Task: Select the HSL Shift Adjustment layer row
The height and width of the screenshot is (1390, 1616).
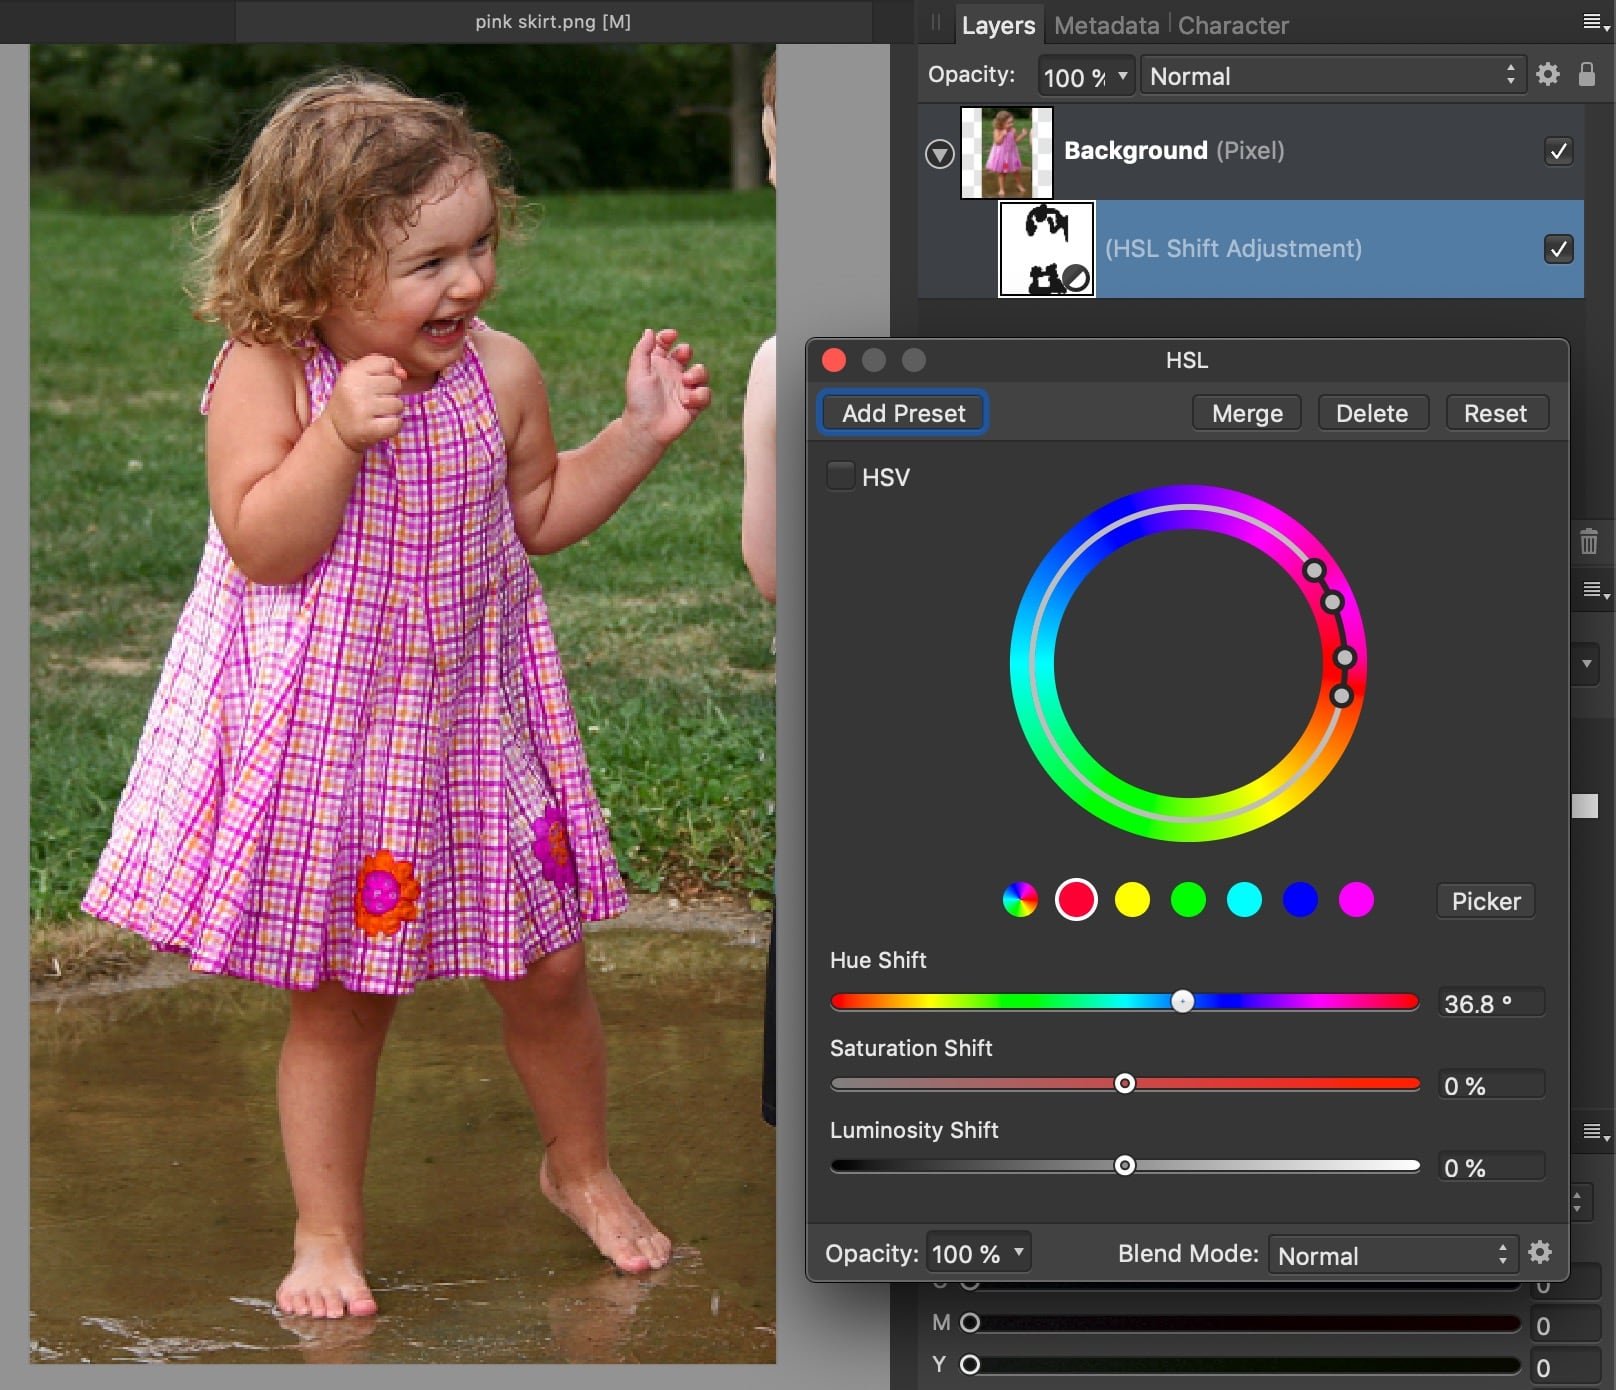Action: 1250,249
